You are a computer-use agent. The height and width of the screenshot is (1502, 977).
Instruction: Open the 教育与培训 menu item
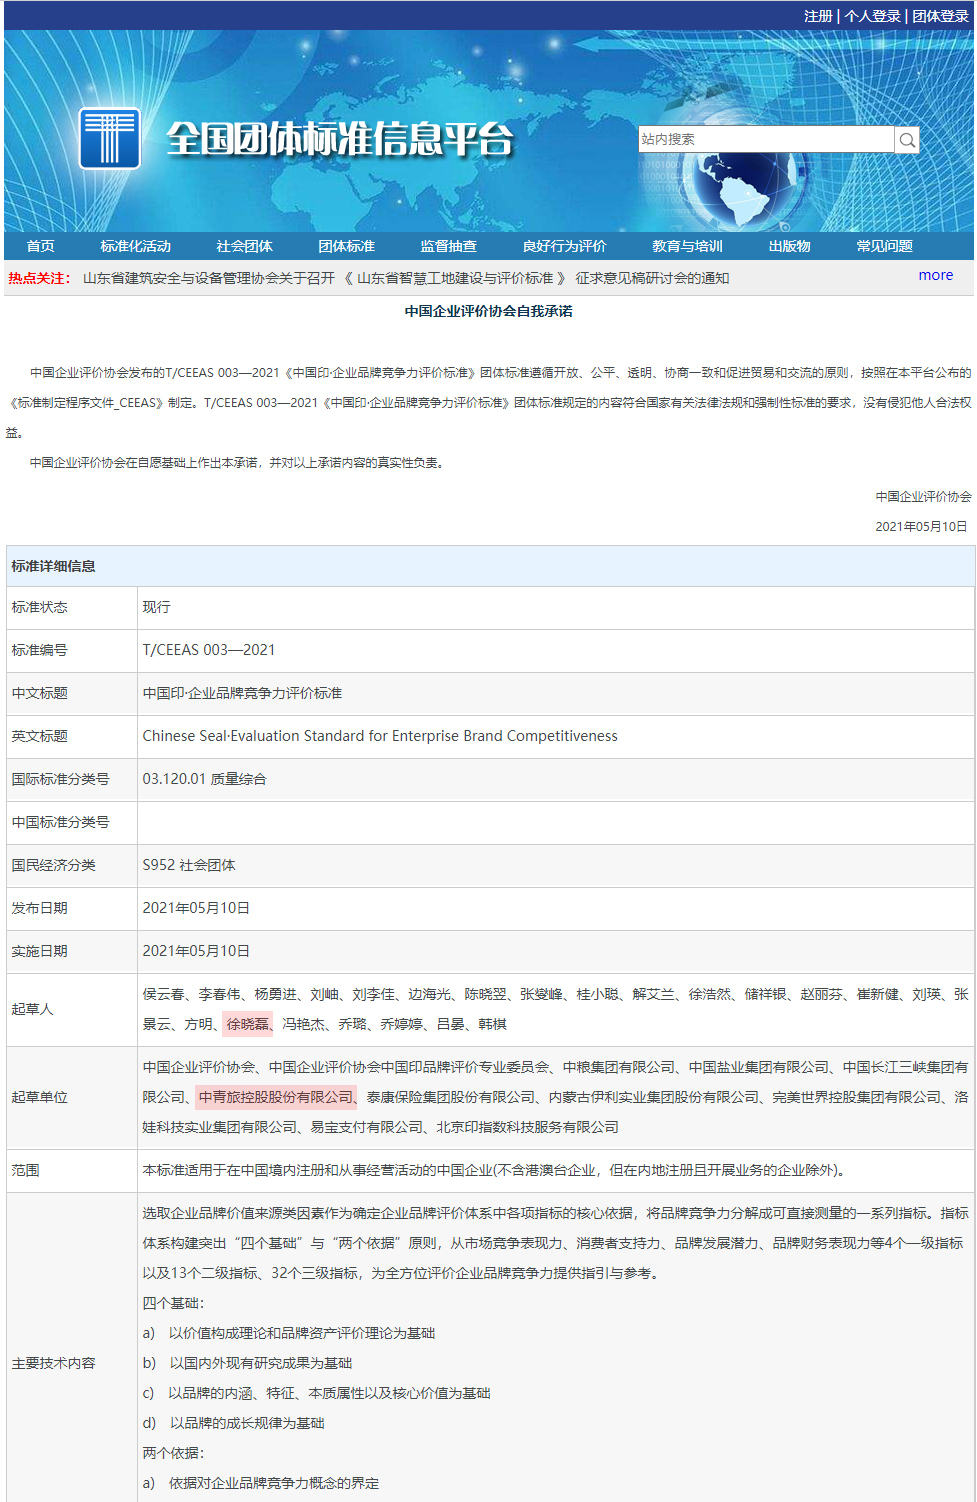coord(688,246)
